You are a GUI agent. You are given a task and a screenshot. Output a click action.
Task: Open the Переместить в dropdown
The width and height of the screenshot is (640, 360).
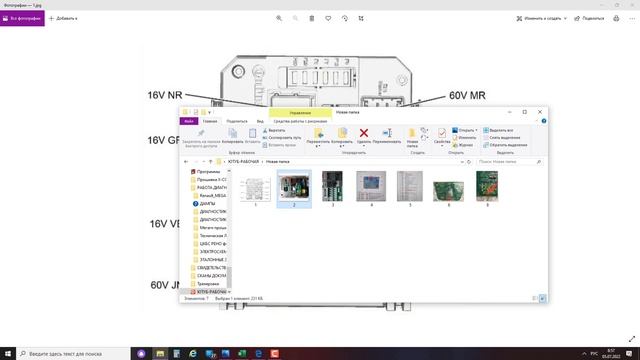click(318, 138)
